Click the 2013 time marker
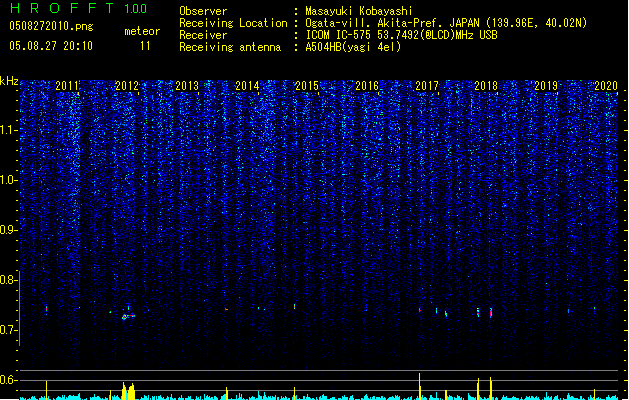This screenshot has width=629, height=400. click(x=187, y=86)
